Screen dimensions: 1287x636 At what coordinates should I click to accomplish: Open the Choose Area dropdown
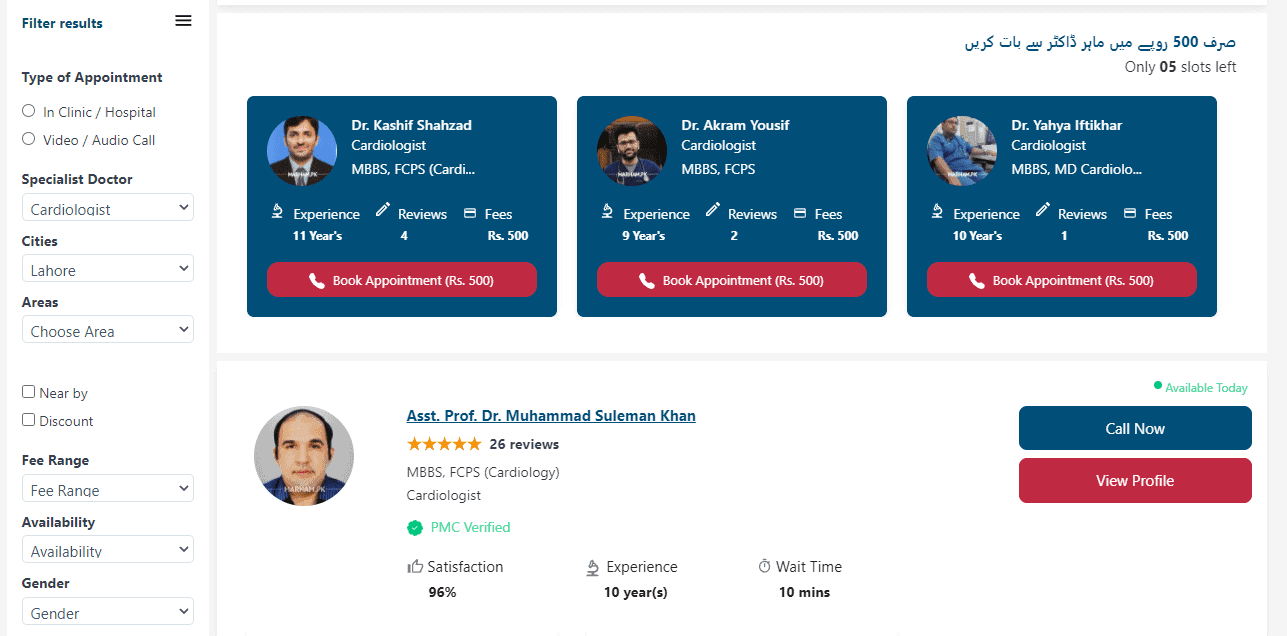pyautogui.click(x=108, y=330)
